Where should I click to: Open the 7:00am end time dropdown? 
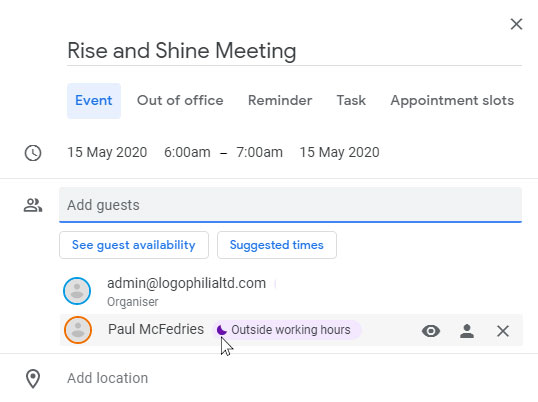(x=259, y=152)
